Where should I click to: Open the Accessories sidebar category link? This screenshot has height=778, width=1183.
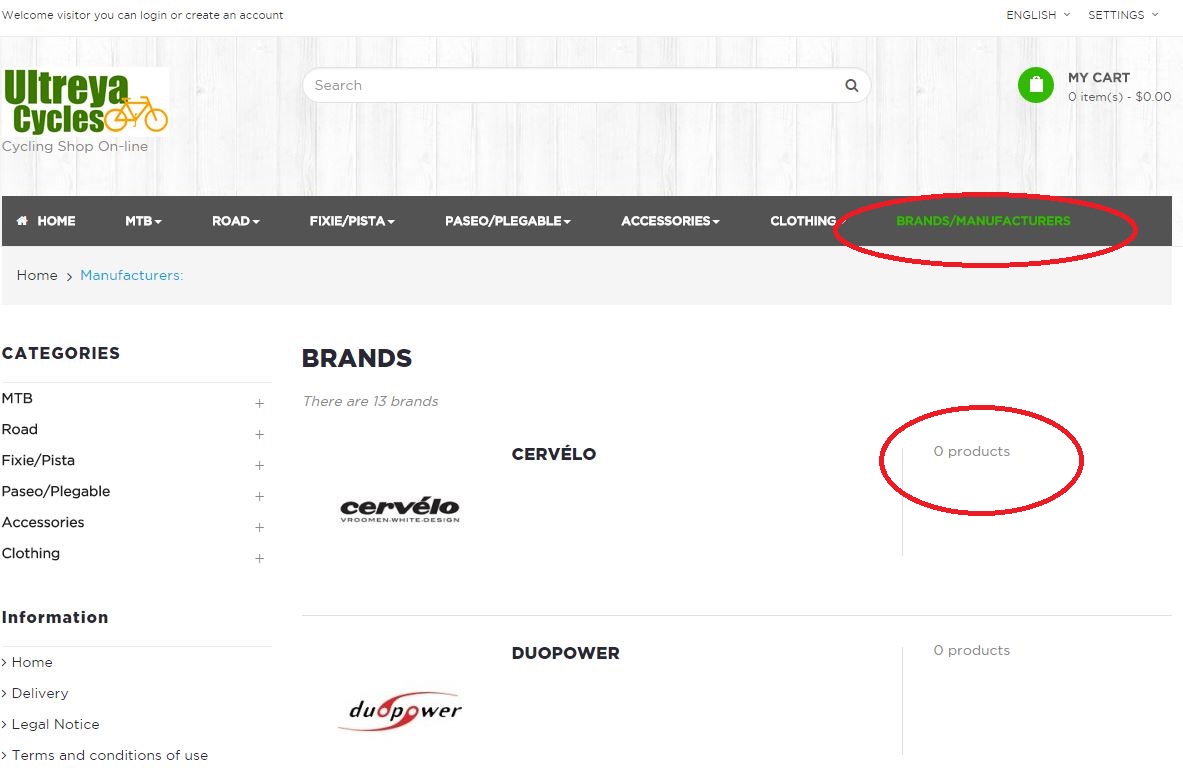[x=43, y=522]
